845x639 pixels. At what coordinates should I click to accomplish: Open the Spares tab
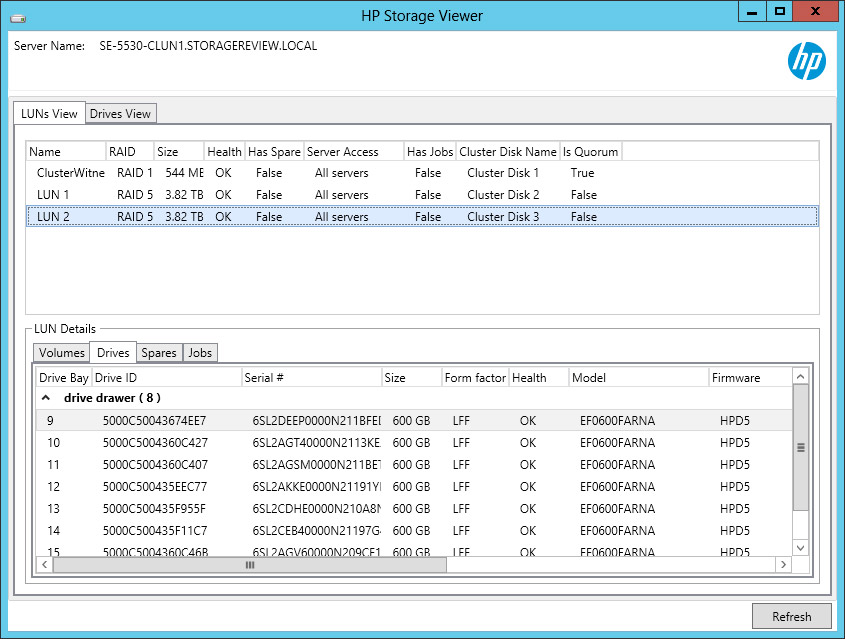159,353
